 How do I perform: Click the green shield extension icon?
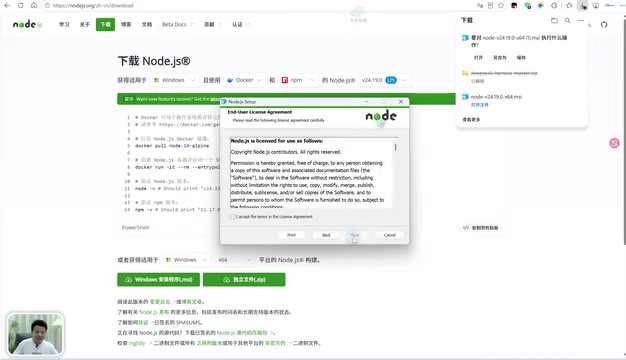(528, 6)
